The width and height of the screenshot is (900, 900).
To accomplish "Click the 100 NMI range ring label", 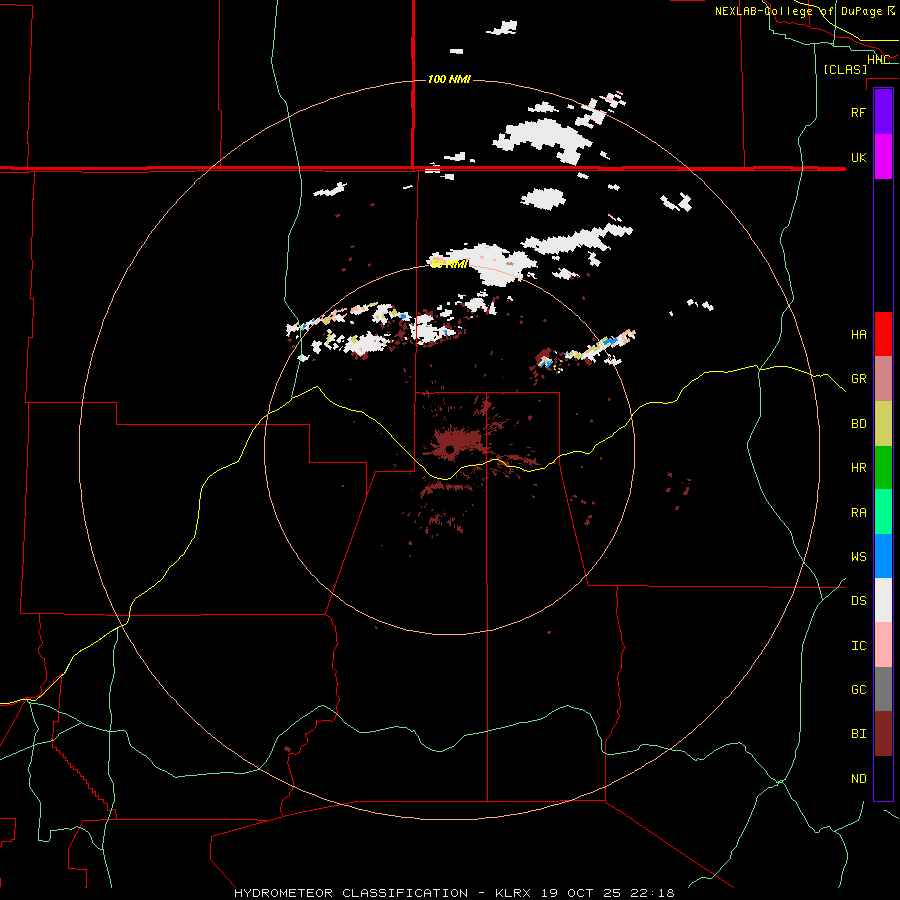I will 449,79.
